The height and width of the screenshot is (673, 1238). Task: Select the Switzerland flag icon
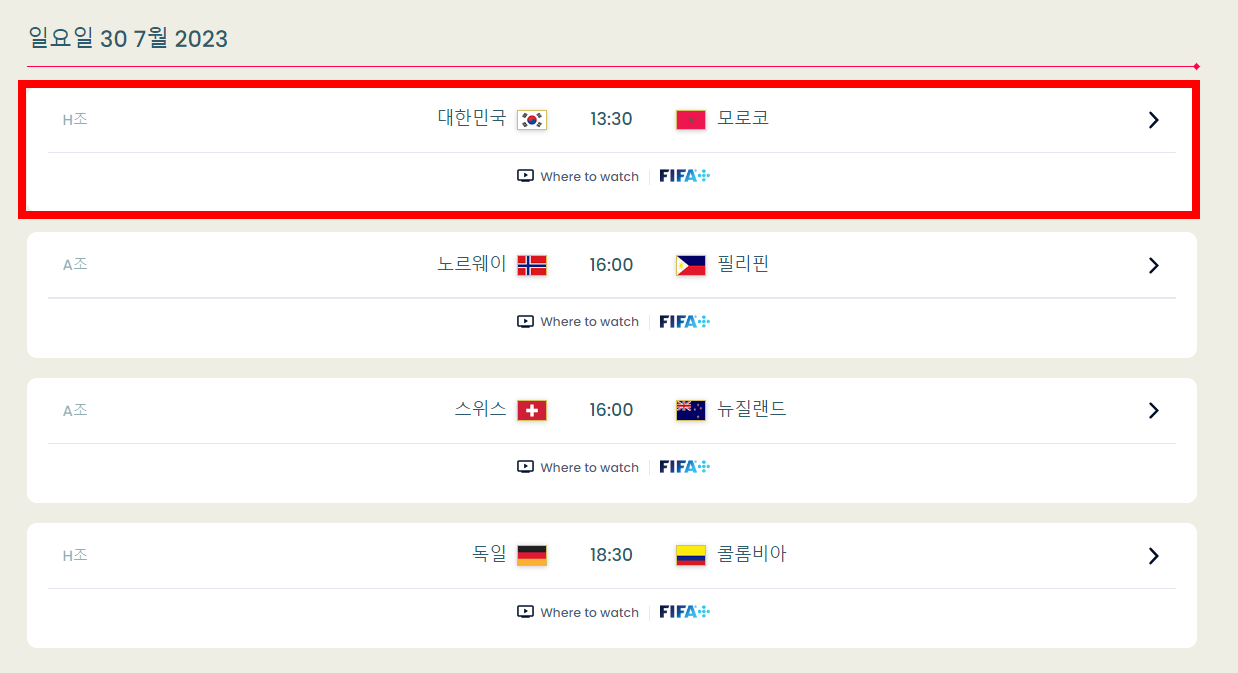(x=531, y=410)
